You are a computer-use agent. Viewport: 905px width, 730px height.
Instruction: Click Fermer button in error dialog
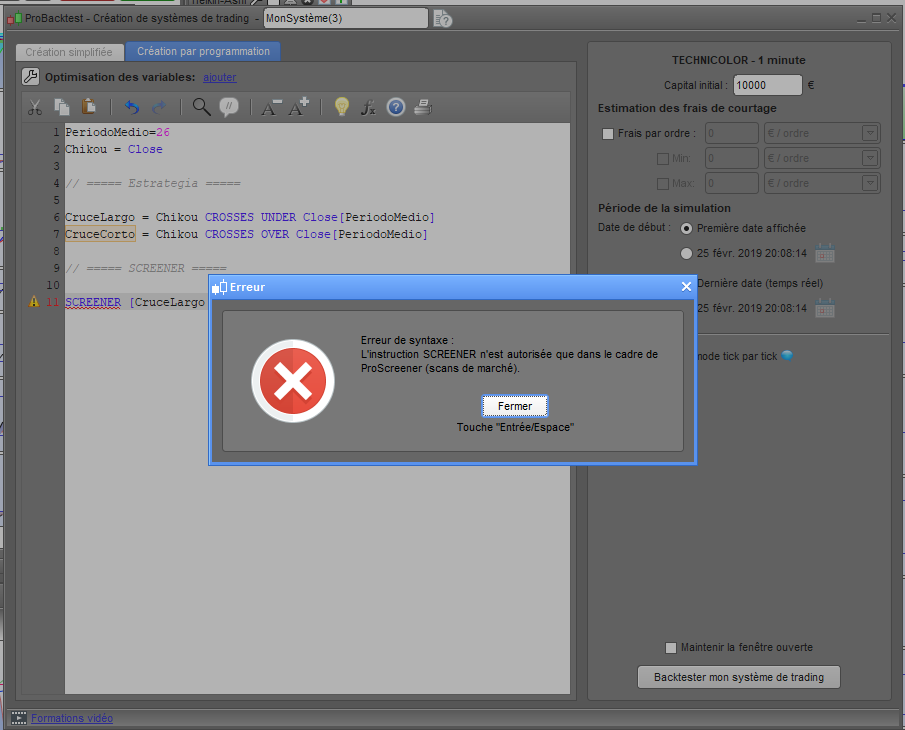click(515, 406)
